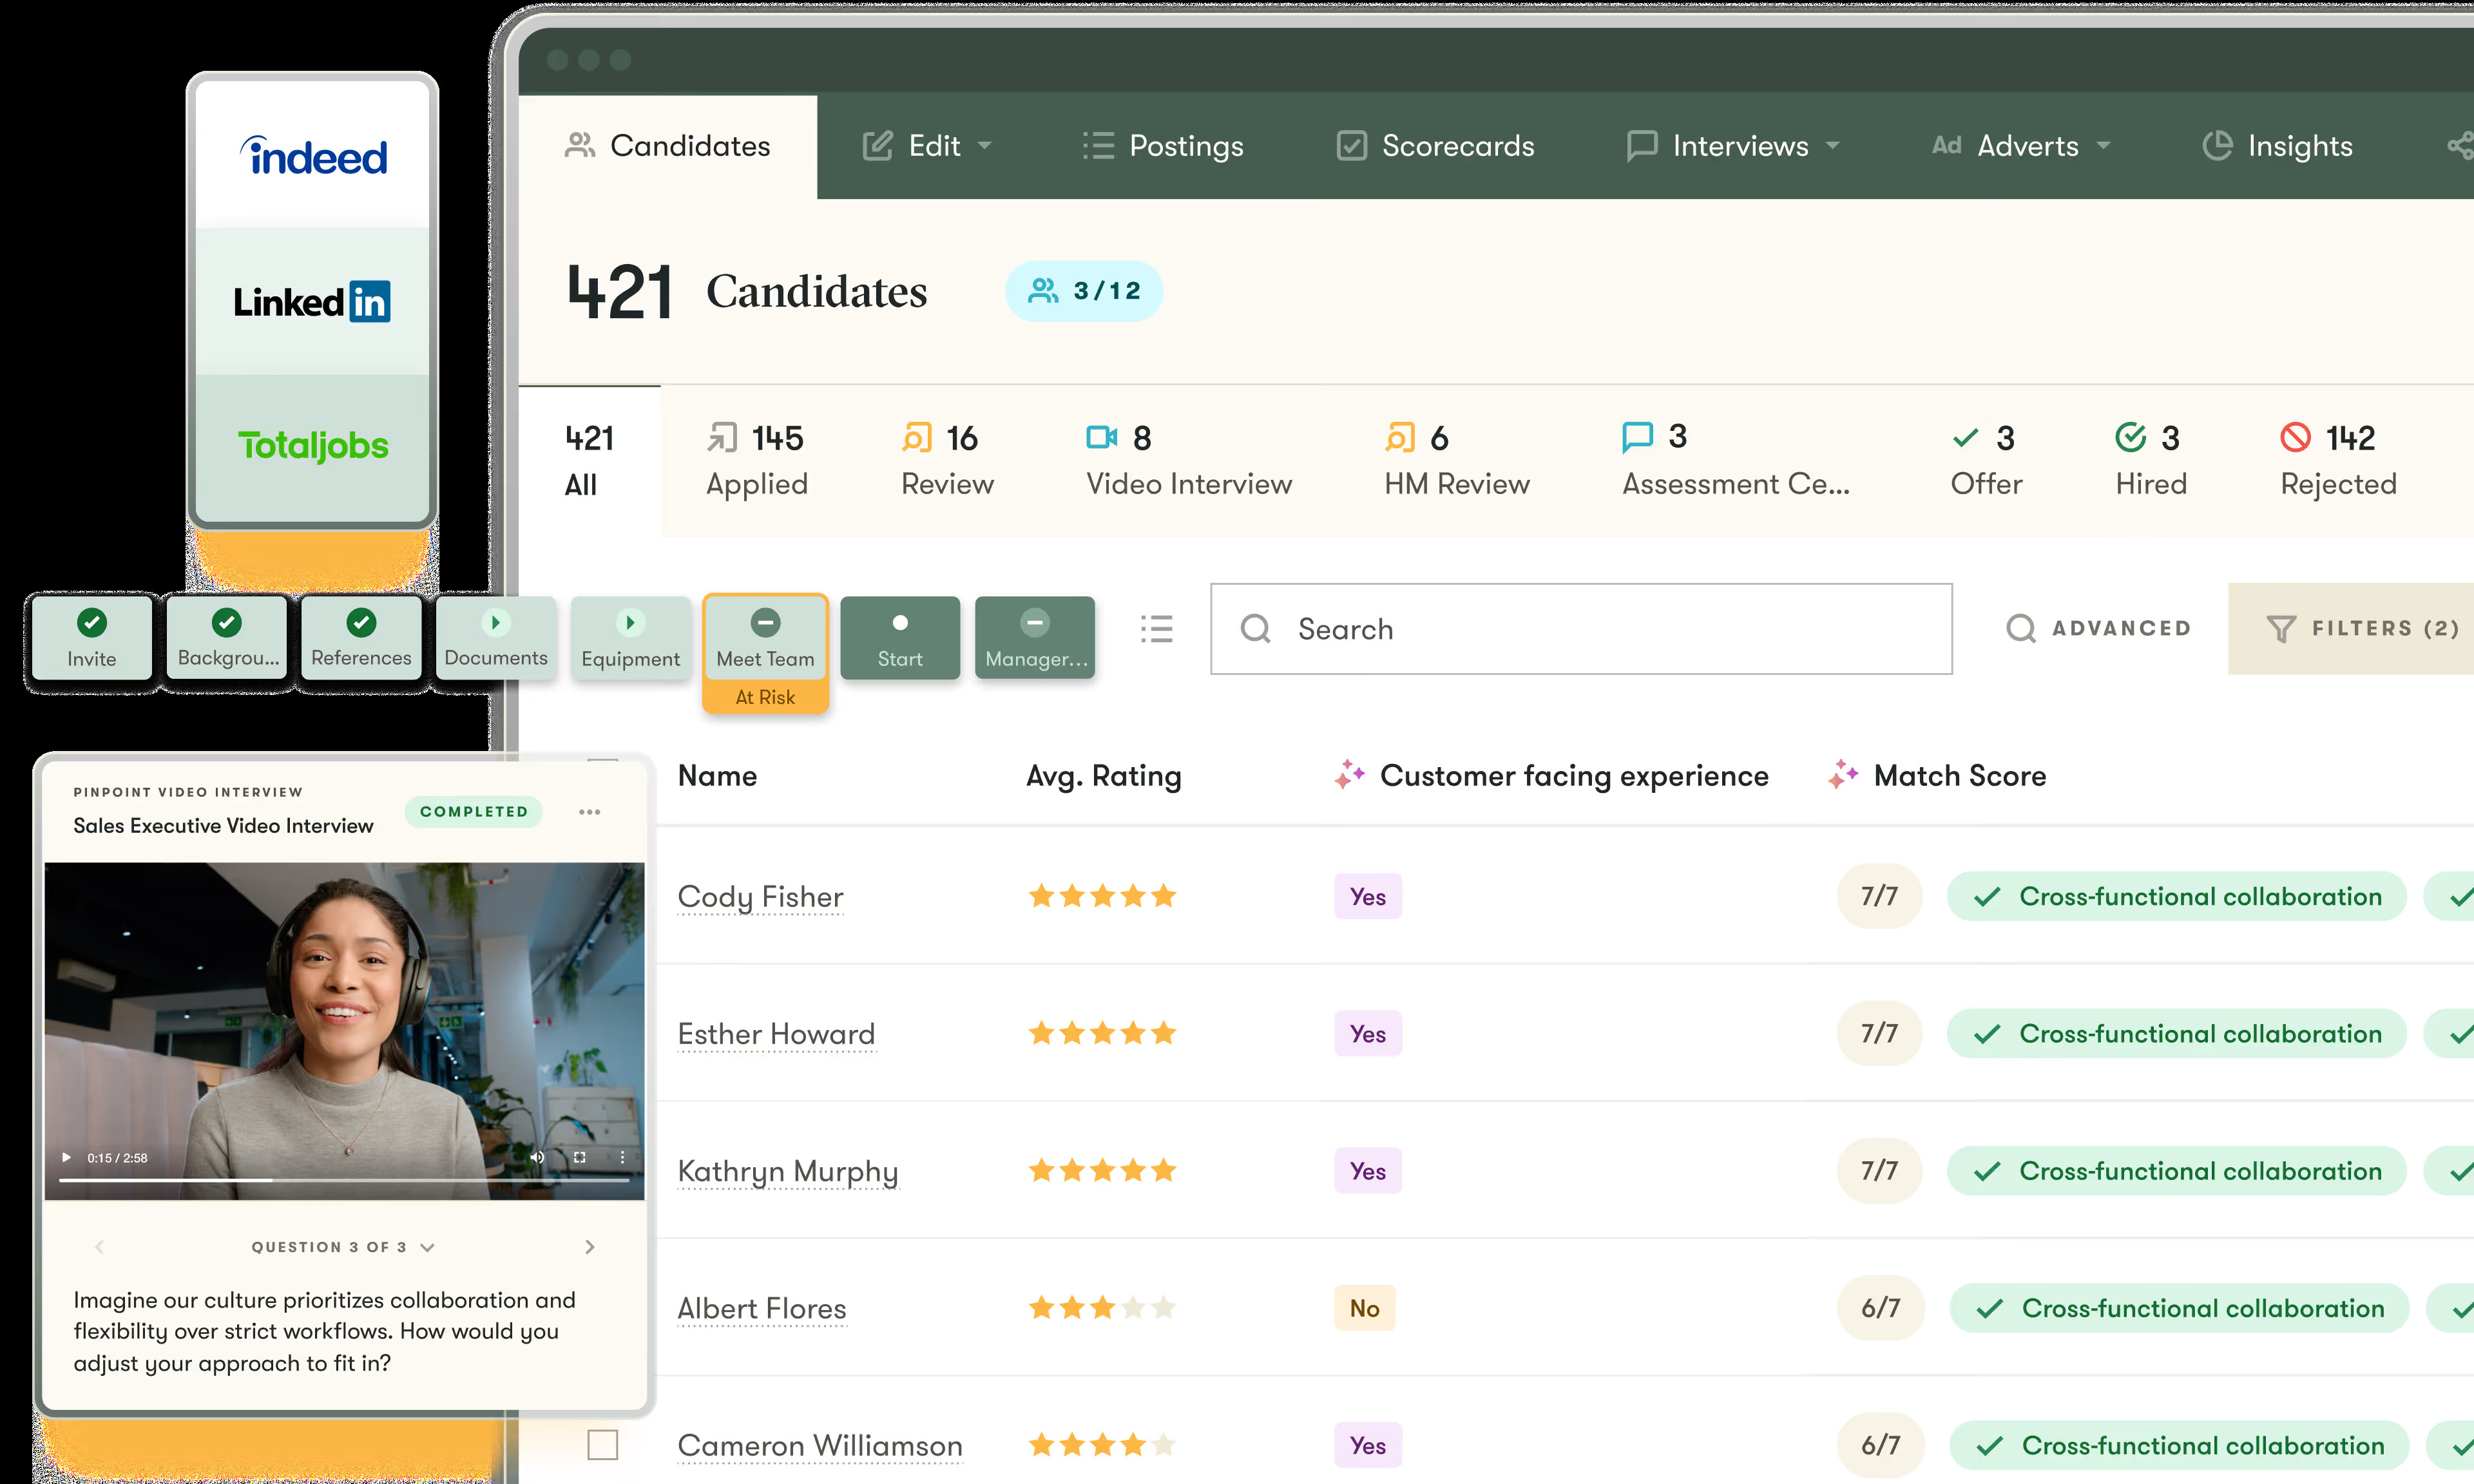The image size is (2474, 1484).
Task: Filter by Applied stage icon
Action: (722, 438)
